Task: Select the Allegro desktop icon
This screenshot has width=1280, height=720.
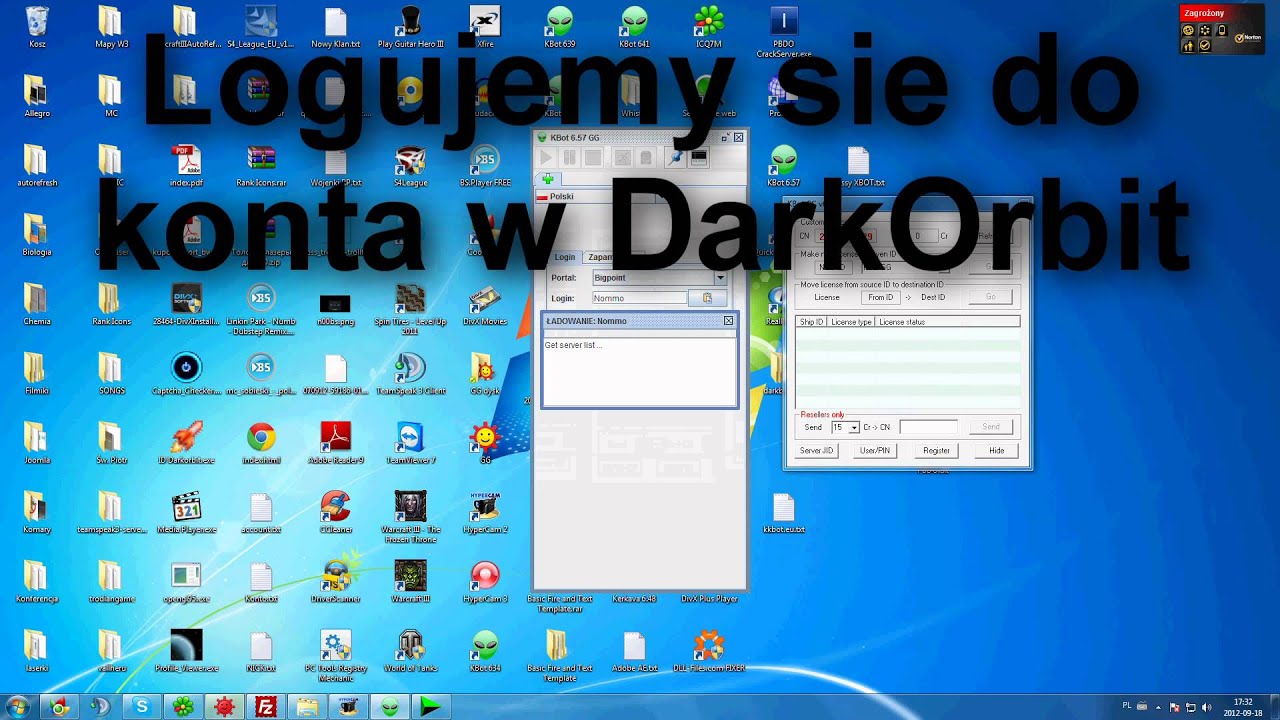Action: point(37,97)
